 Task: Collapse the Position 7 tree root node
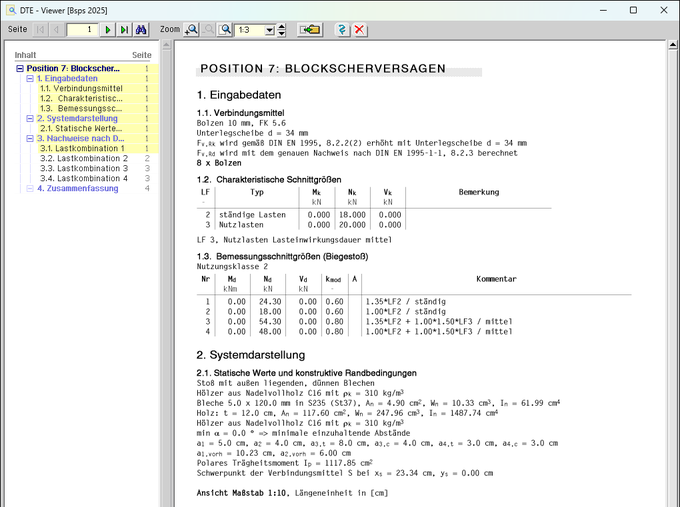point(20,68)
